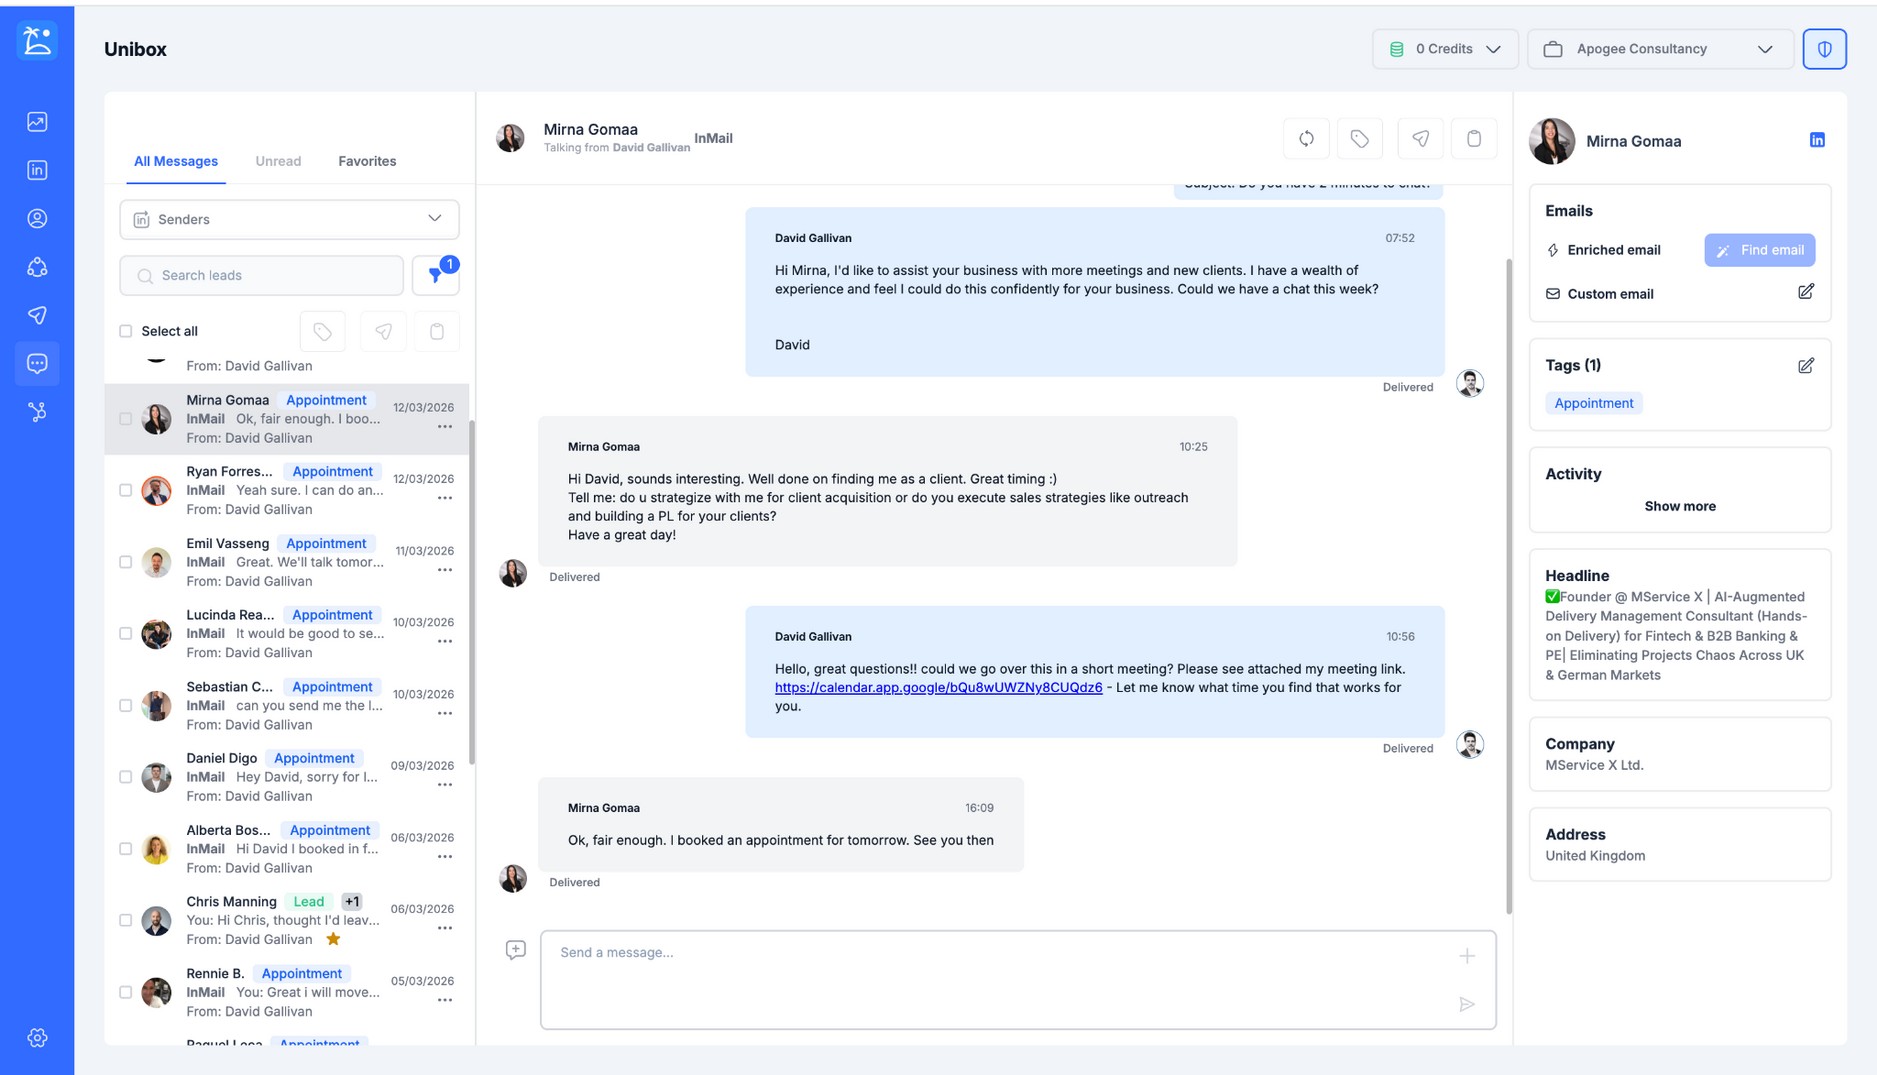Open the LinkedIn accounts sidebar icon
The width and height of the screenshot is (1877, 1075).
click(x=37, y=170)
